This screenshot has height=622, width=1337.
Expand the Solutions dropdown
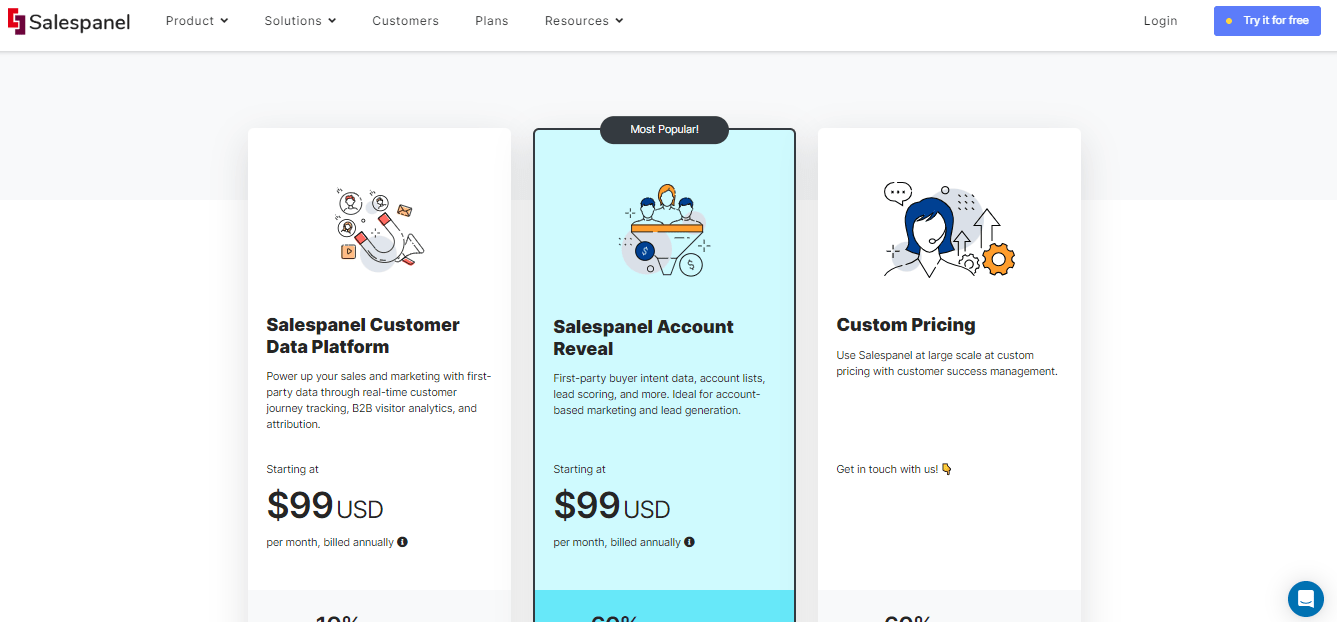299,20
